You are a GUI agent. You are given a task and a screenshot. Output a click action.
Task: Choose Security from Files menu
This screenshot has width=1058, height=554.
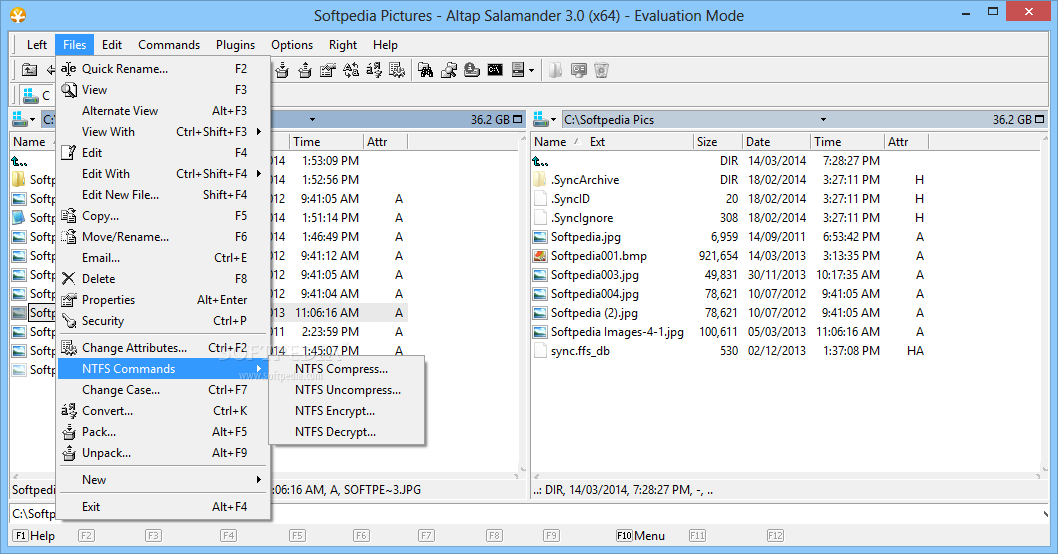pos(163,321)
